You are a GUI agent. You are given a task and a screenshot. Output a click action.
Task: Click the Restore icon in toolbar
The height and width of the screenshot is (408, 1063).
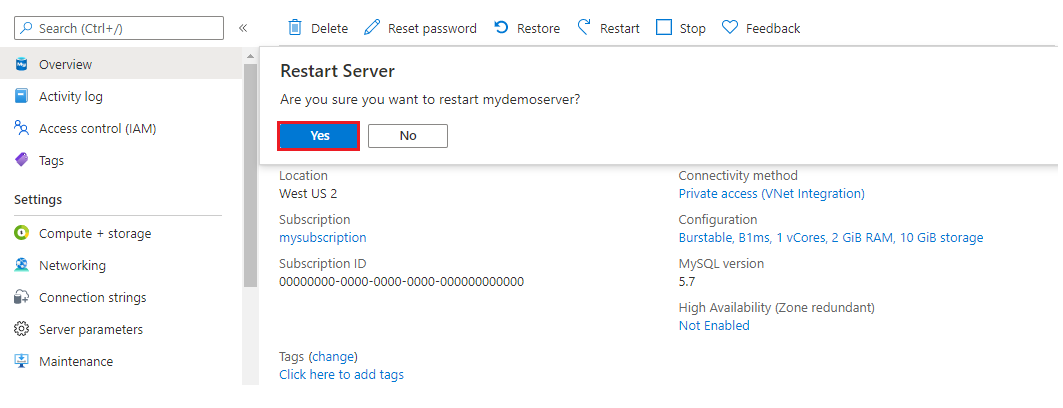(x=502, y=28)
